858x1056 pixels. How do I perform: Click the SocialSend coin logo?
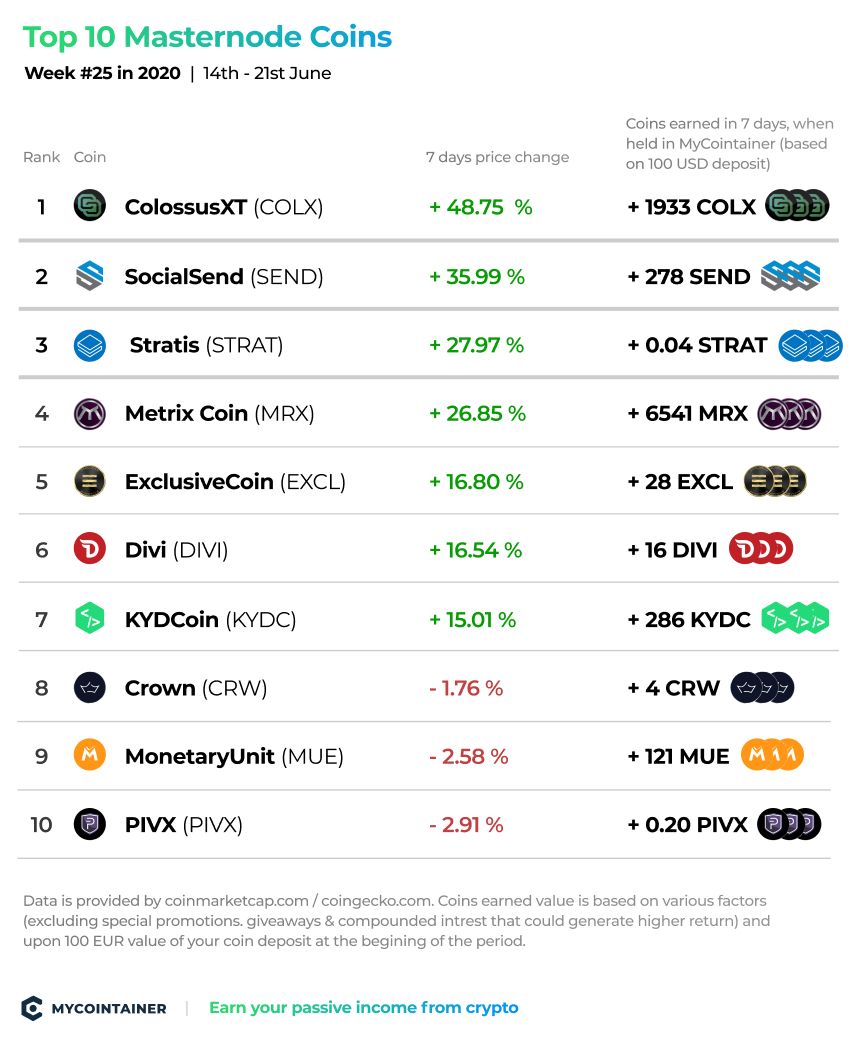pos(90,275)
